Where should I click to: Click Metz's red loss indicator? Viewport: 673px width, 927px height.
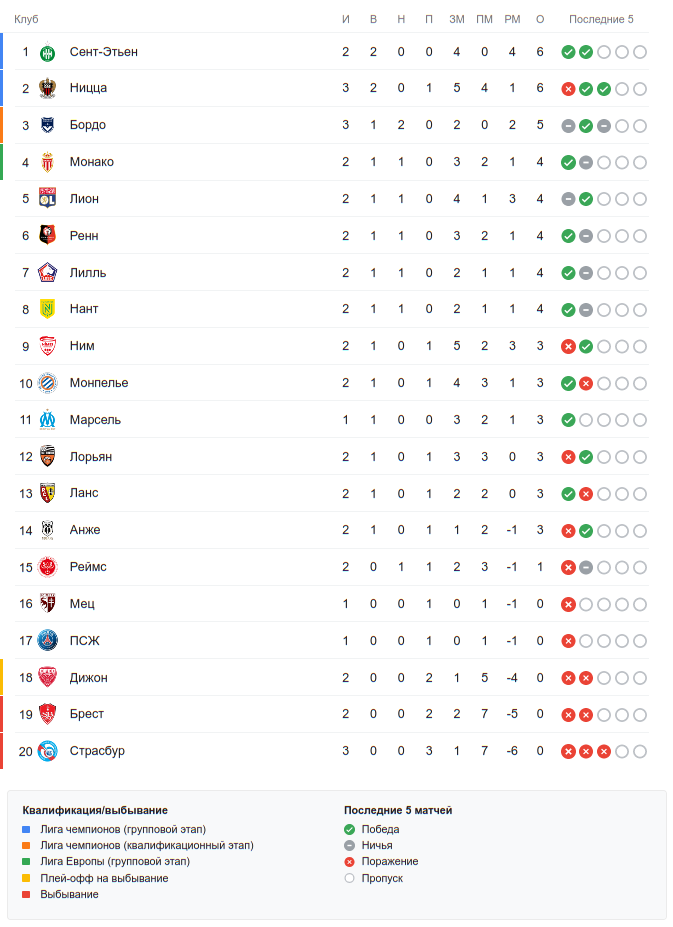(568, 604)
